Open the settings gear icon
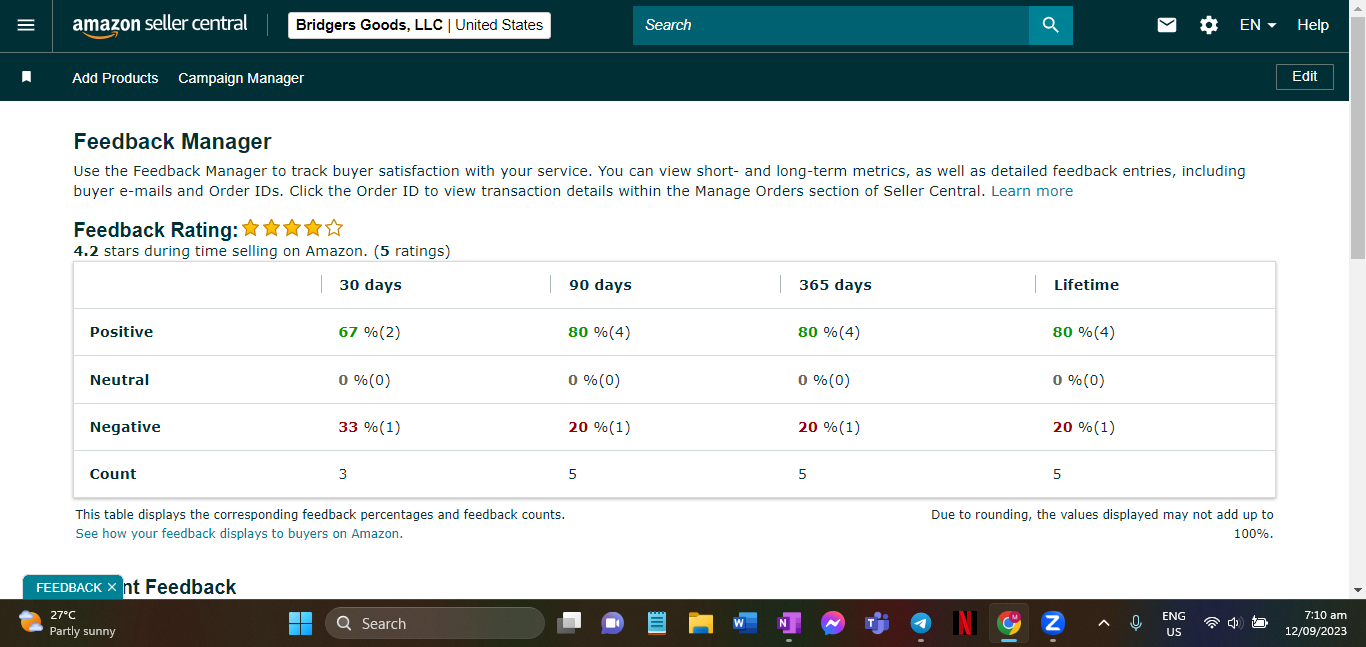Viewport: 1366px width, 647px height. coord(1209,25)
